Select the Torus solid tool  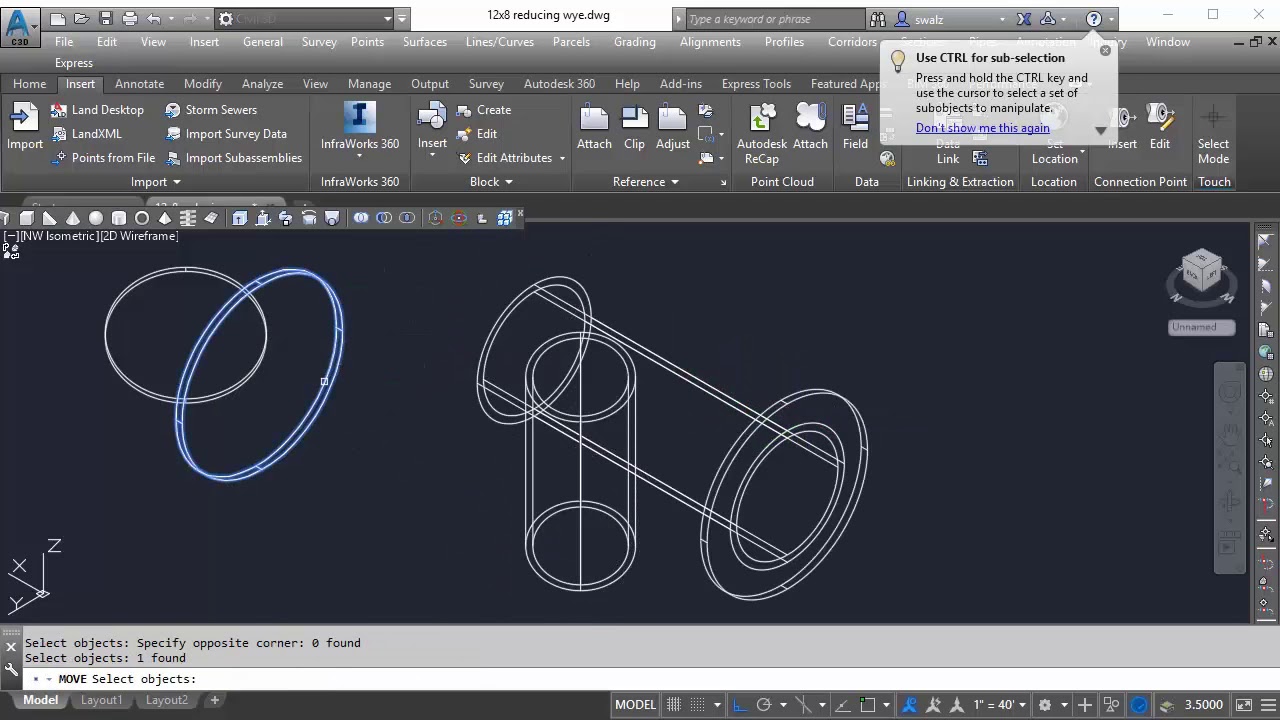pyautogui.click(x=142, y=218)
